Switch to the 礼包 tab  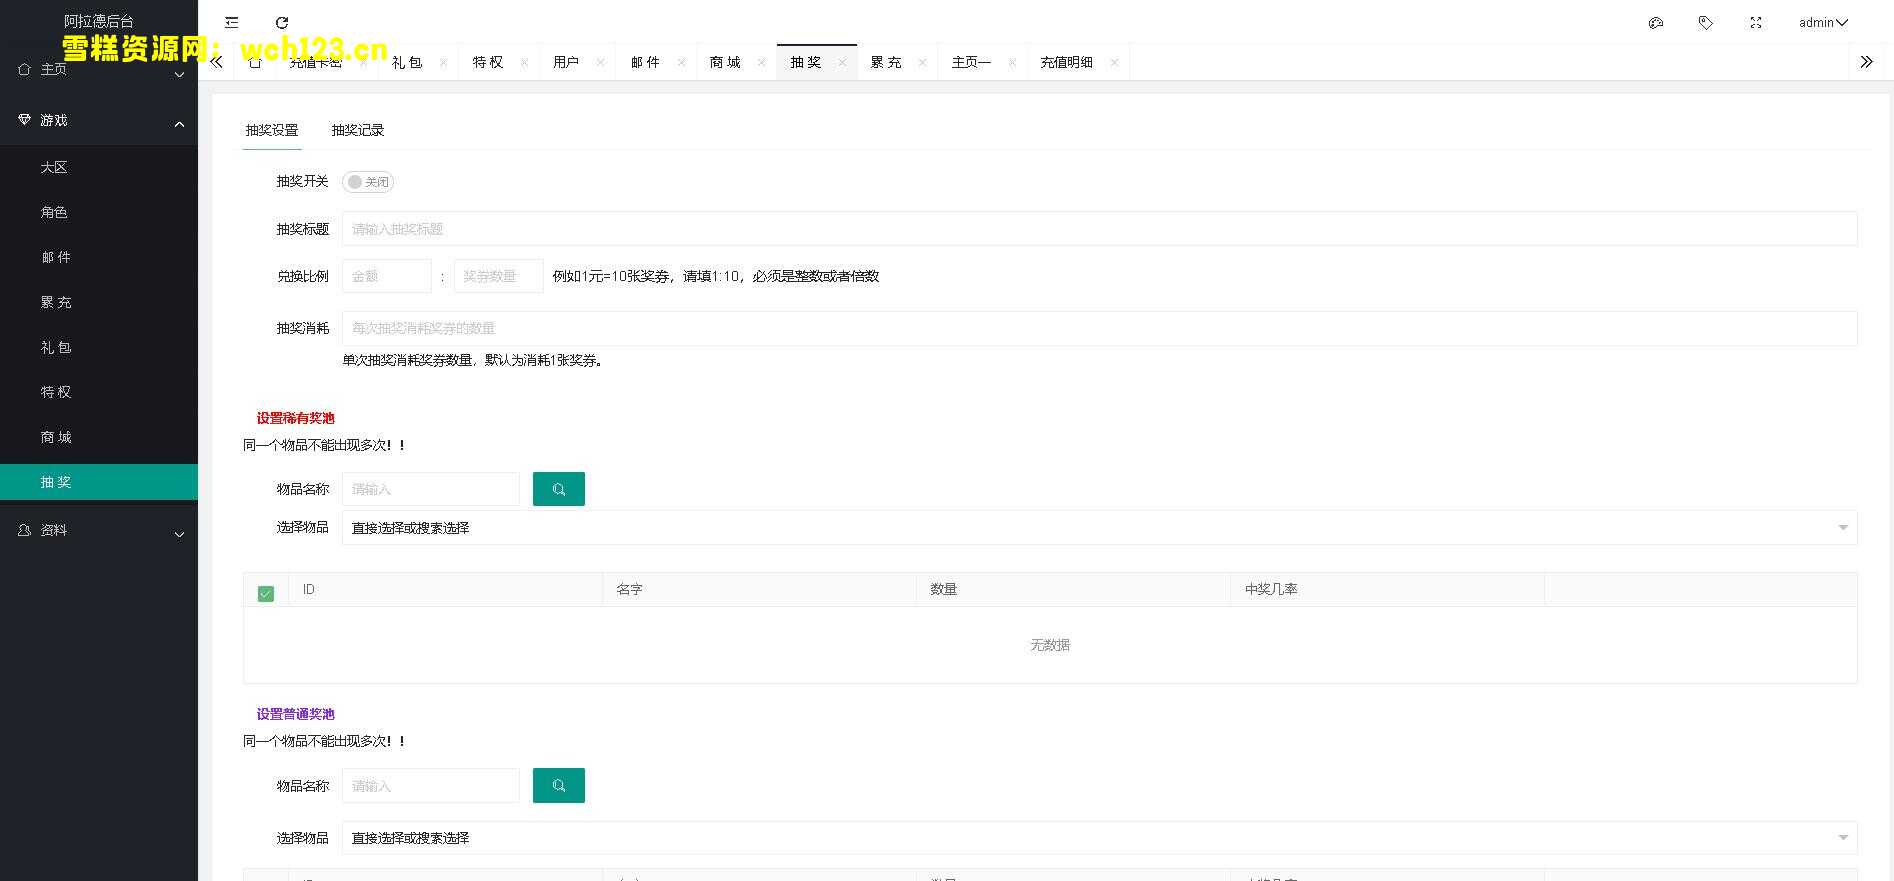click(x=407, y=62)
